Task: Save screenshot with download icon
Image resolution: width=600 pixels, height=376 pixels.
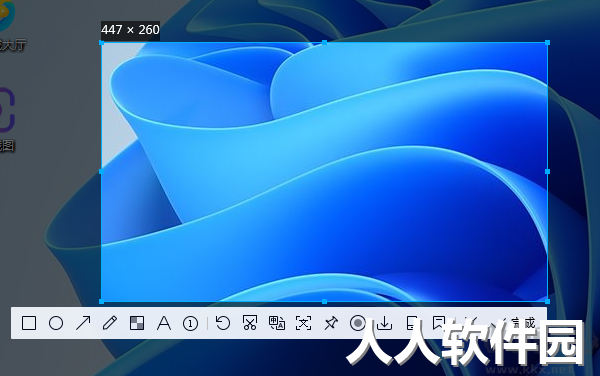Action: tap(384, 323)
